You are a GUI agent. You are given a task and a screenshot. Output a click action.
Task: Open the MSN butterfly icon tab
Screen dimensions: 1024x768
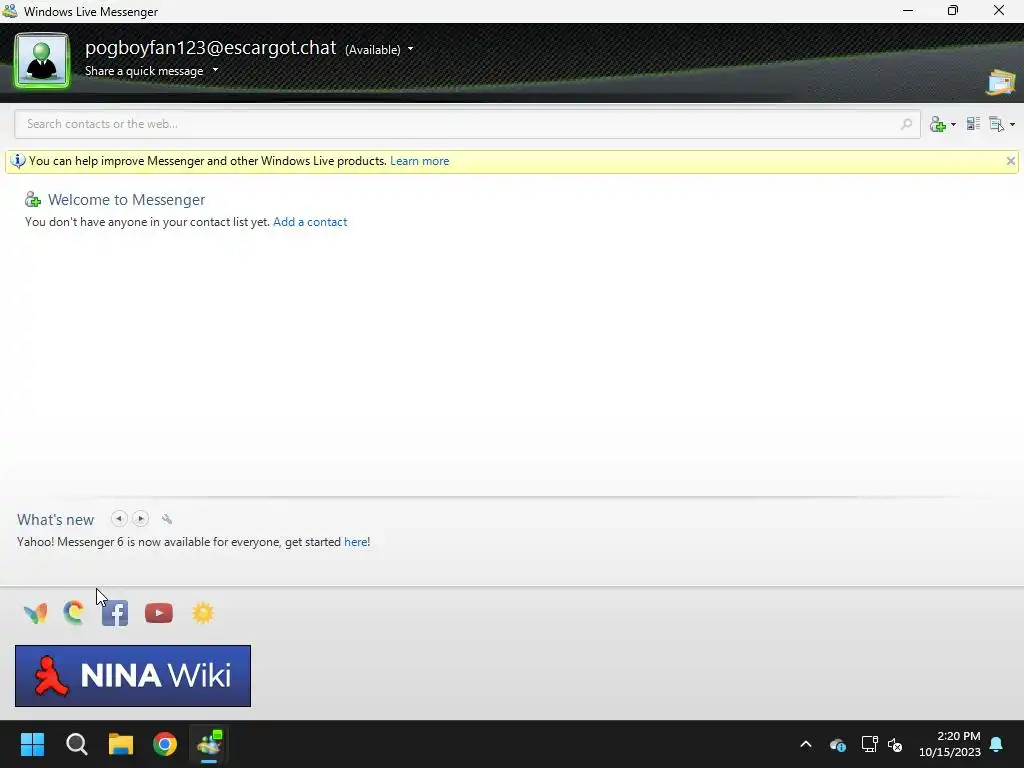tap(35, 613)
